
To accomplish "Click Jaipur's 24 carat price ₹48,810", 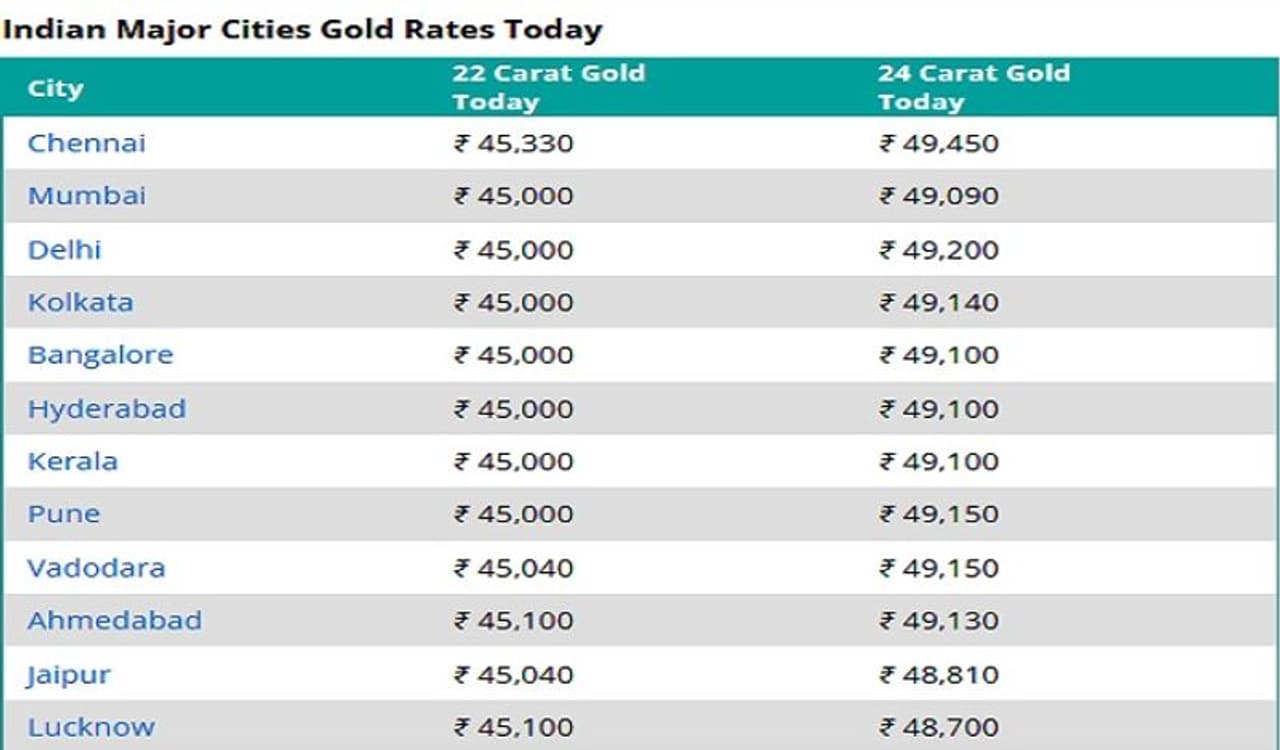I will click(x=939, y=675).
